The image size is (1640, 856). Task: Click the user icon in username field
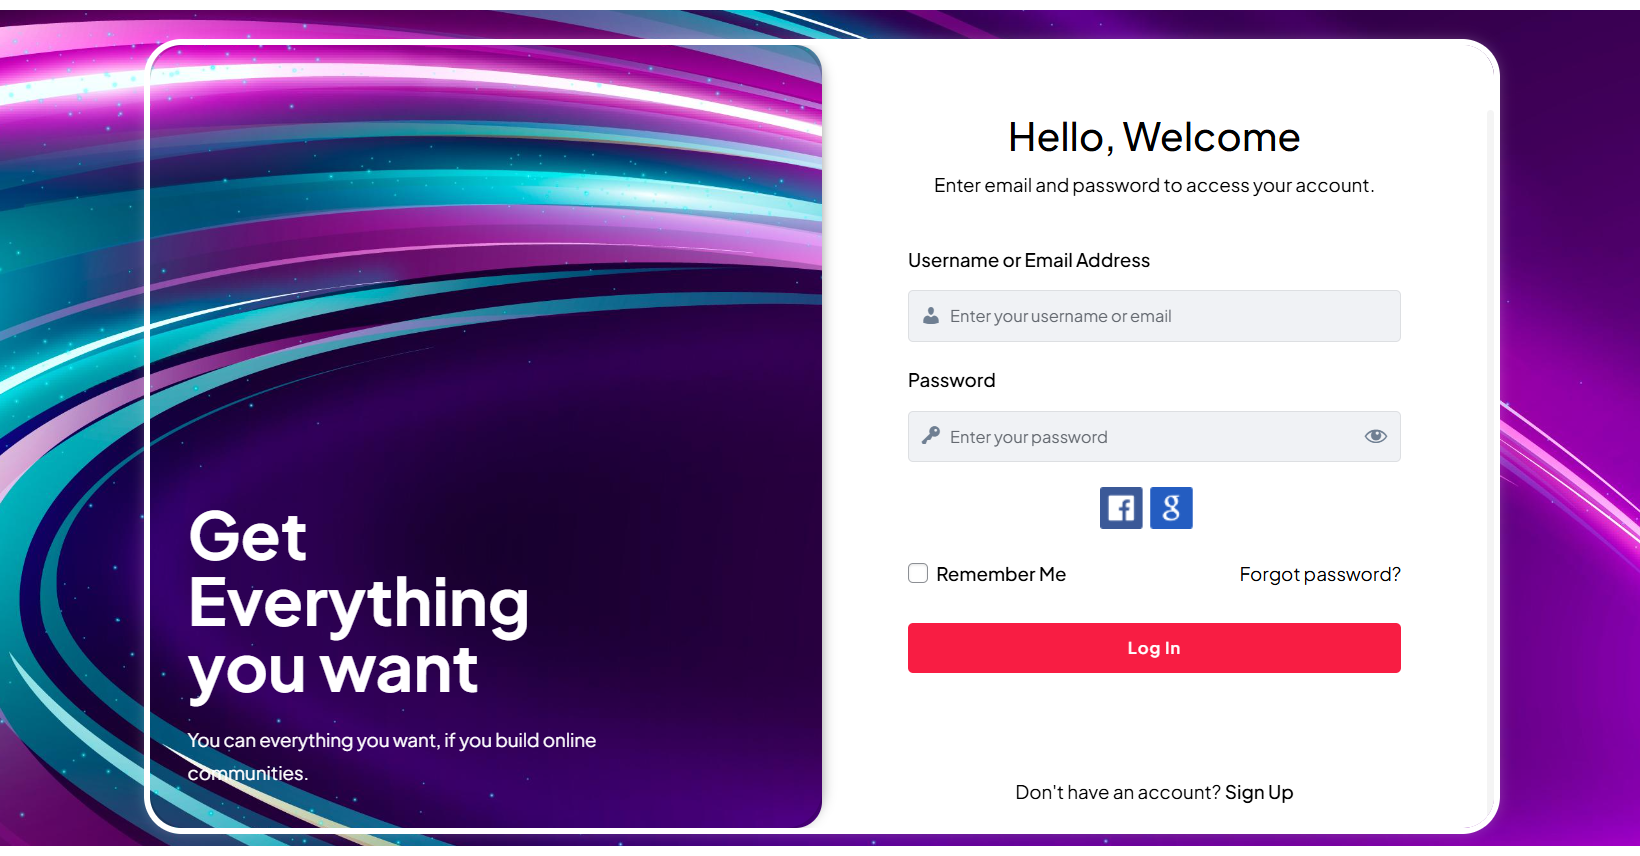[x=931, y=316]
